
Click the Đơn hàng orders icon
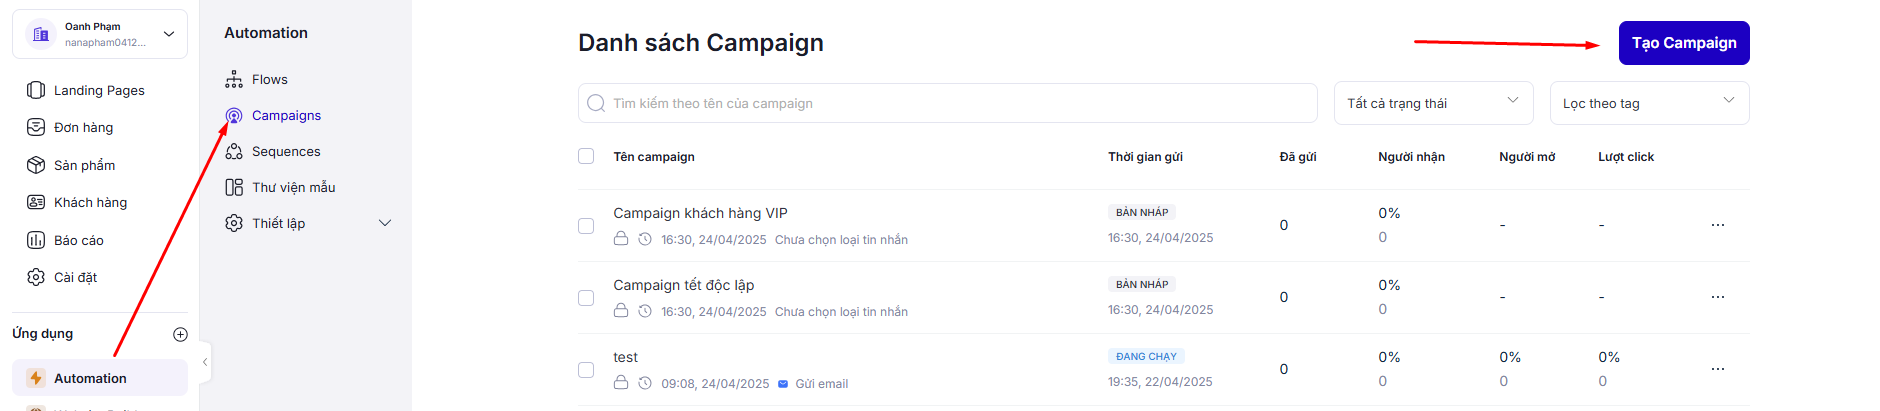click(x=36, y=127)
